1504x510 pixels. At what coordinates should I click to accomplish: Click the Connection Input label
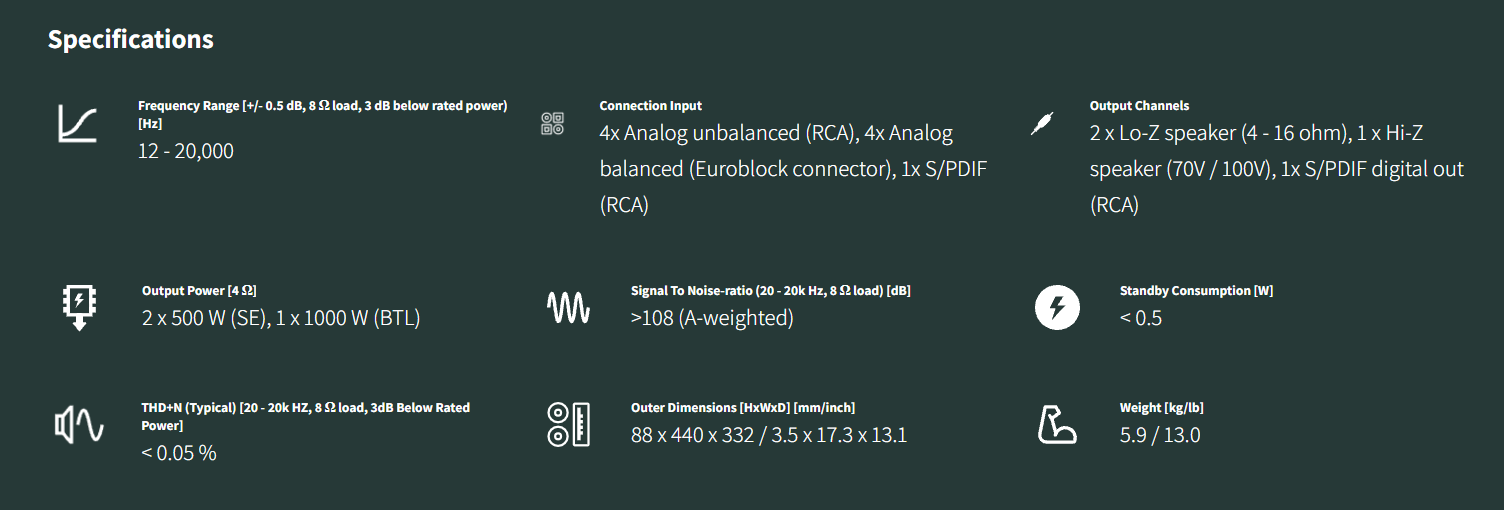point(650,105)
